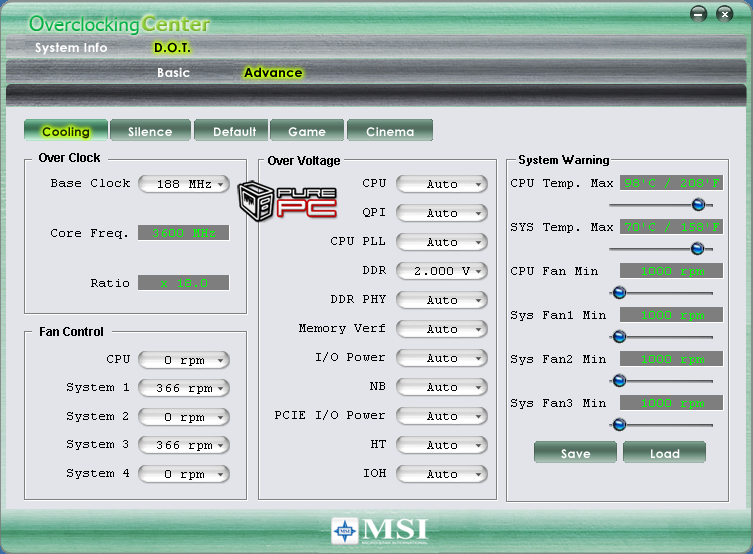
Task: Select the D.O.T. tab
Action: pyautogui.click(x=172, y=48)
